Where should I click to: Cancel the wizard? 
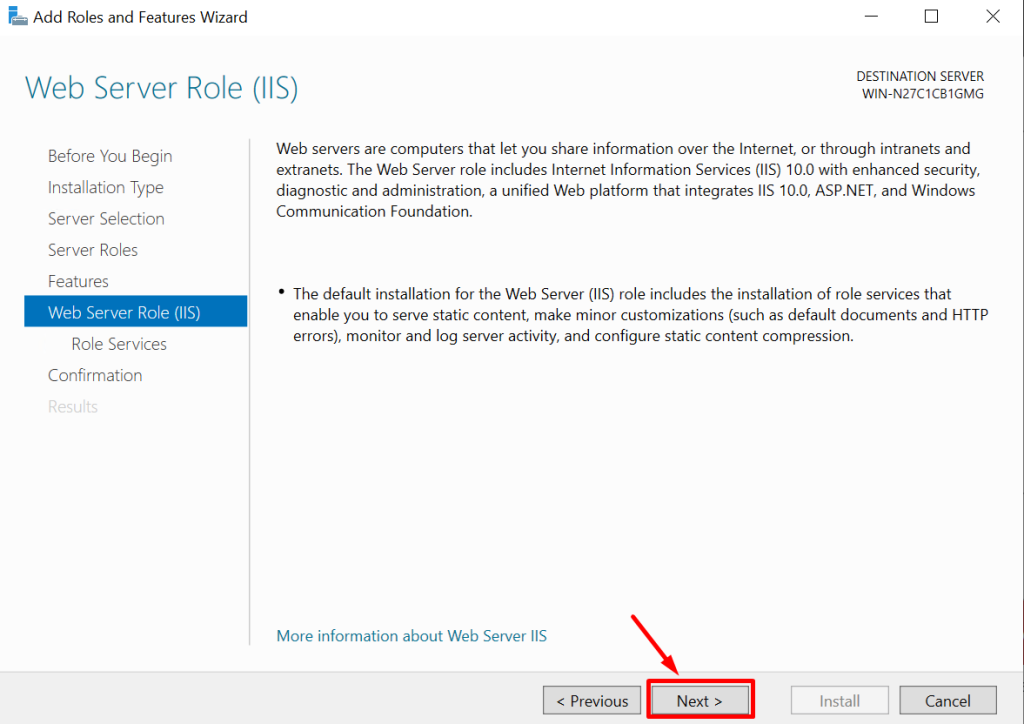point(947,701)
